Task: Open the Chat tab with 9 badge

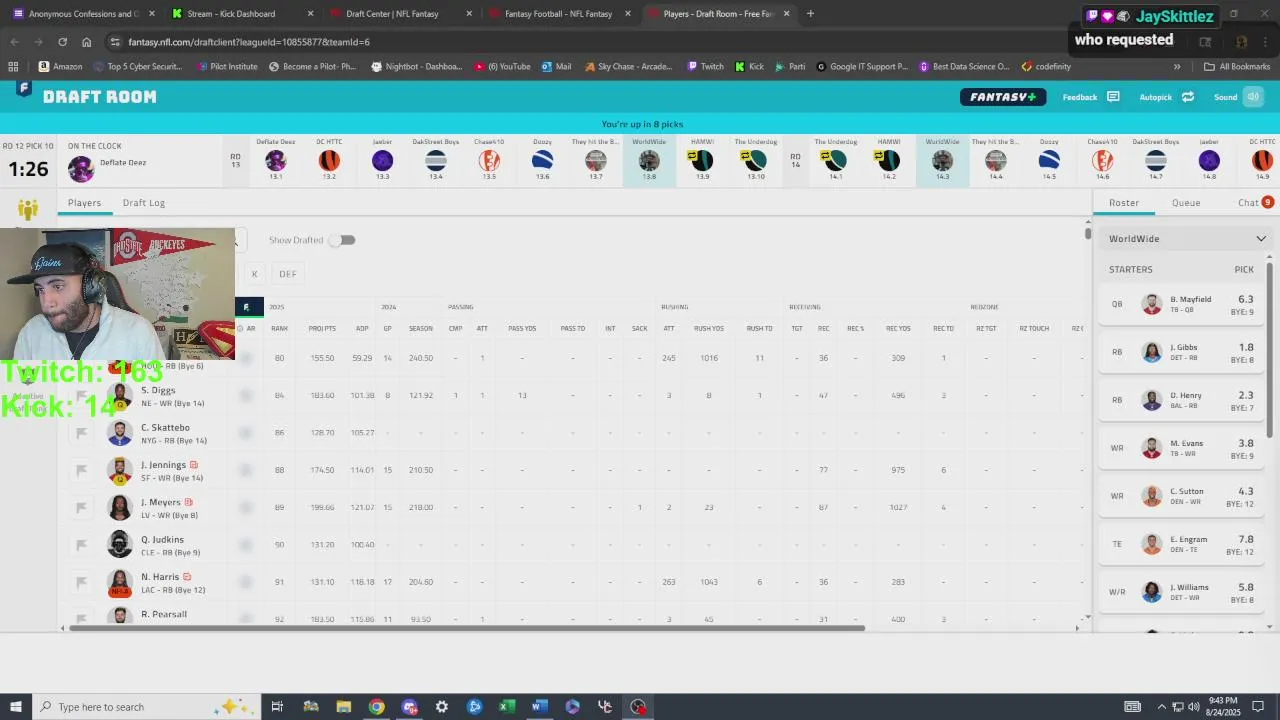Action: 1255,203
